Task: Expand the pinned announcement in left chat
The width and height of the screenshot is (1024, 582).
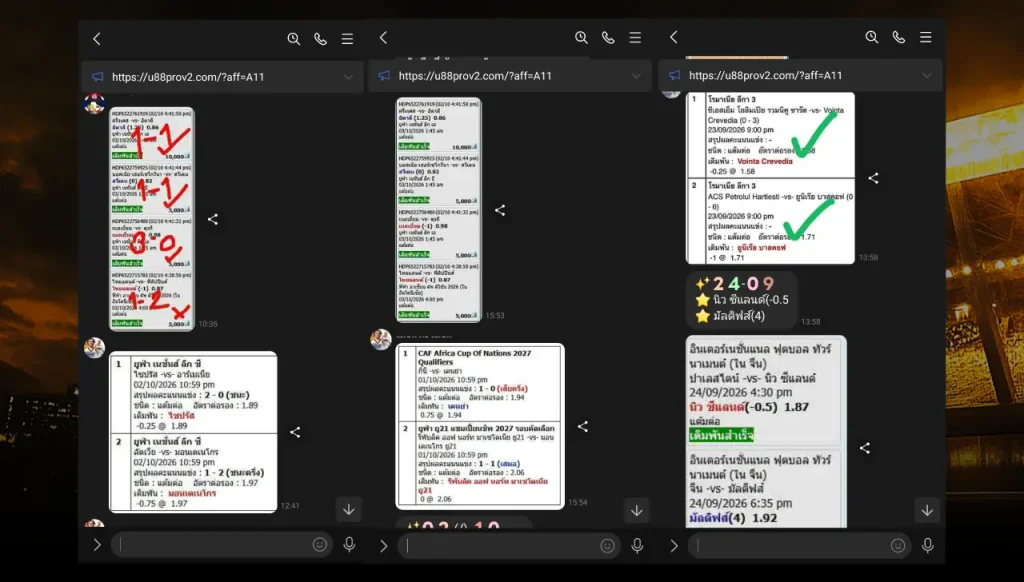Action: (x=348, y=77)
